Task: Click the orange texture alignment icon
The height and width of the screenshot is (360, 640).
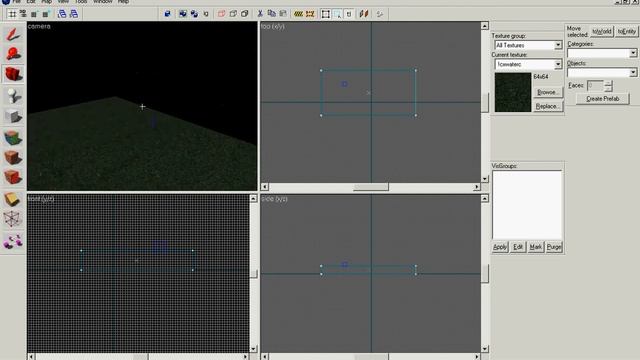Action: point(364,14)
